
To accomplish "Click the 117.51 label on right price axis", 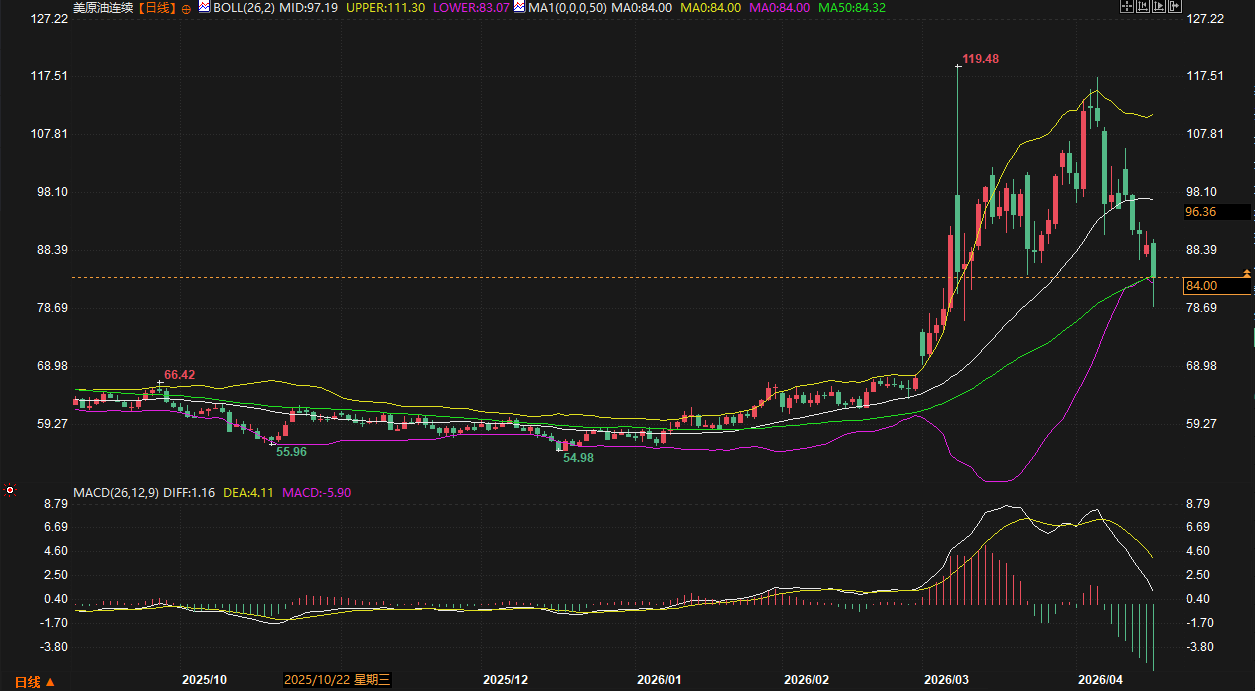I will [x=1204, y=76].
